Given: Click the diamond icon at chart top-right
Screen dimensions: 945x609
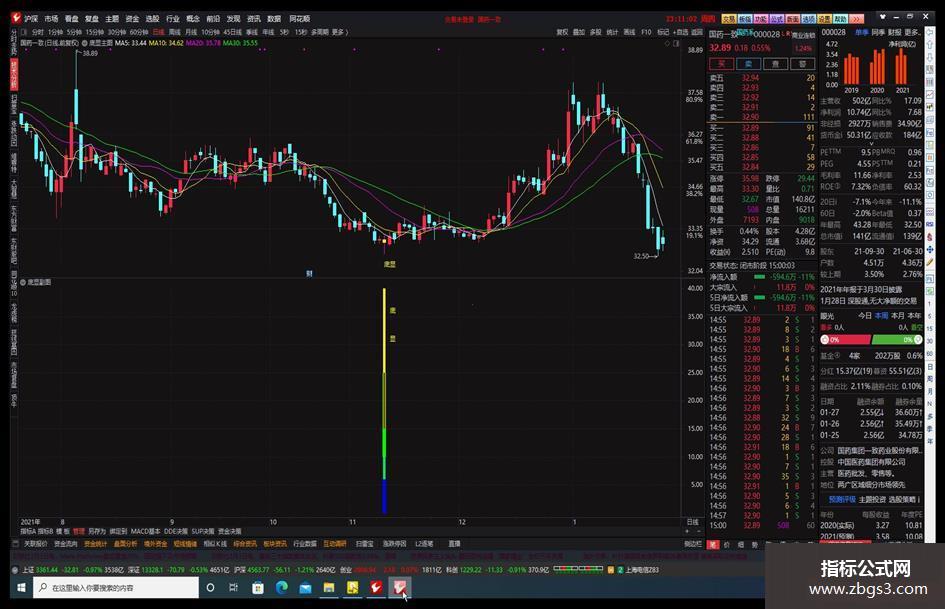Looking at the screenshot, I should click(x=667, y=43).
